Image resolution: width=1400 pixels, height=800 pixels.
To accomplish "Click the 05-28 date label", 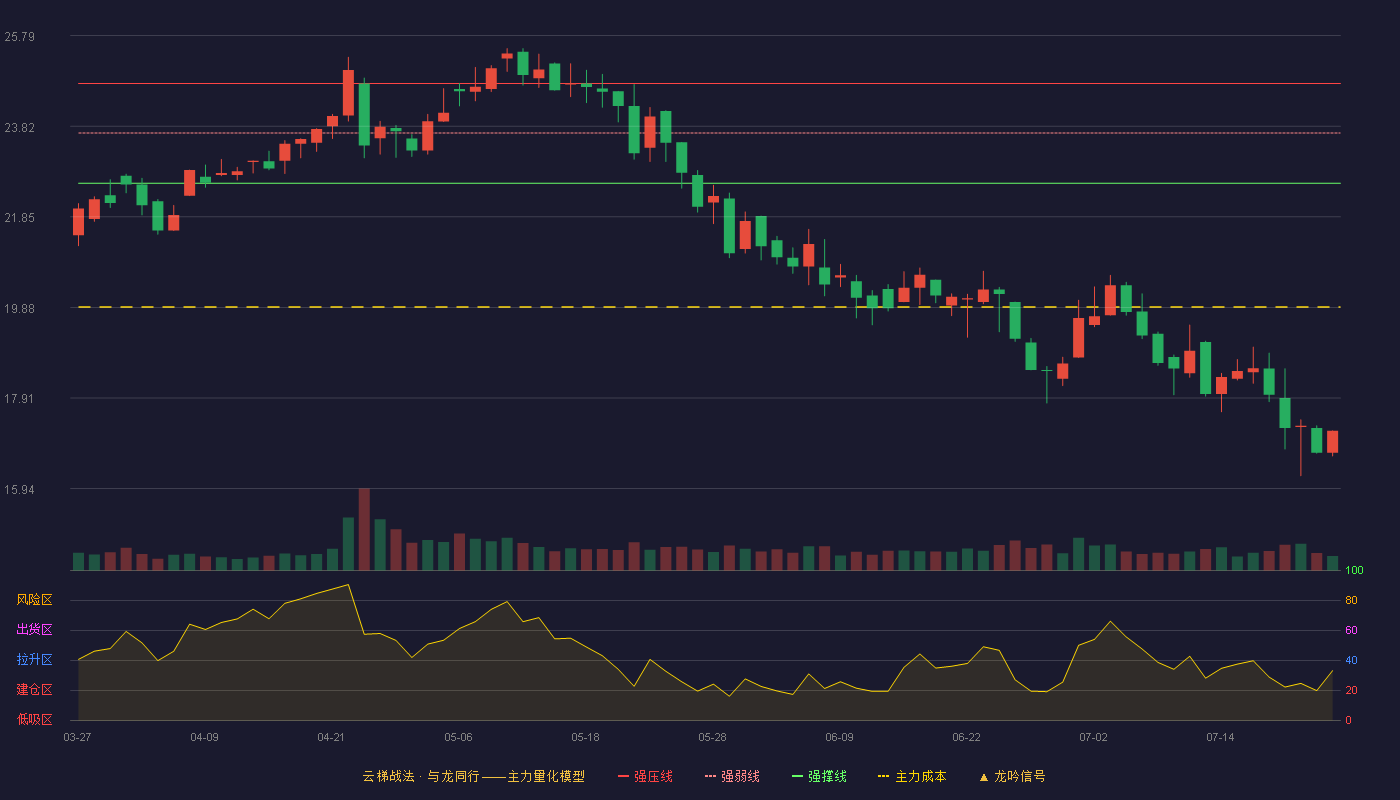I will (712, 737).
